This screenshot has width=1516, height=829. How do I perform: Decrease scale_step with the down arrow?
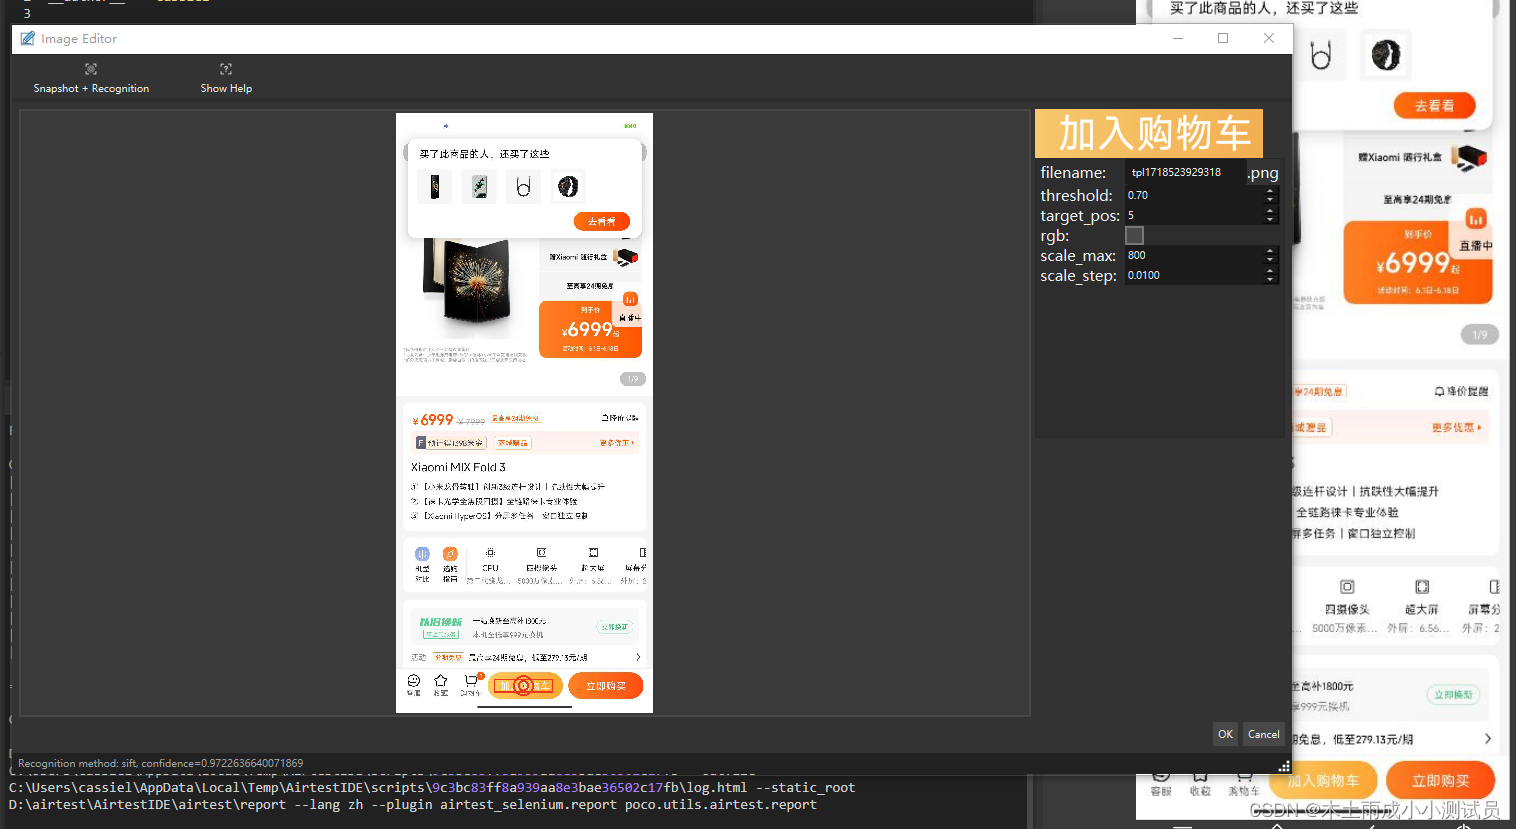click(x=1270, y=280)
